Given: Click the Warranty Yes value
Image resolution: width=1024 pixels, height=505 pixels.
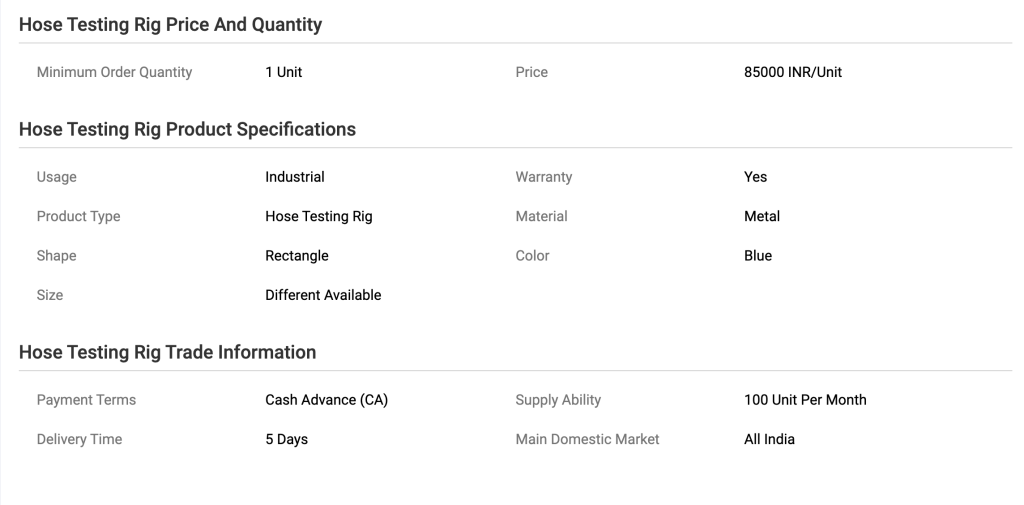Looking at the screenshot, I should [756, 177].
